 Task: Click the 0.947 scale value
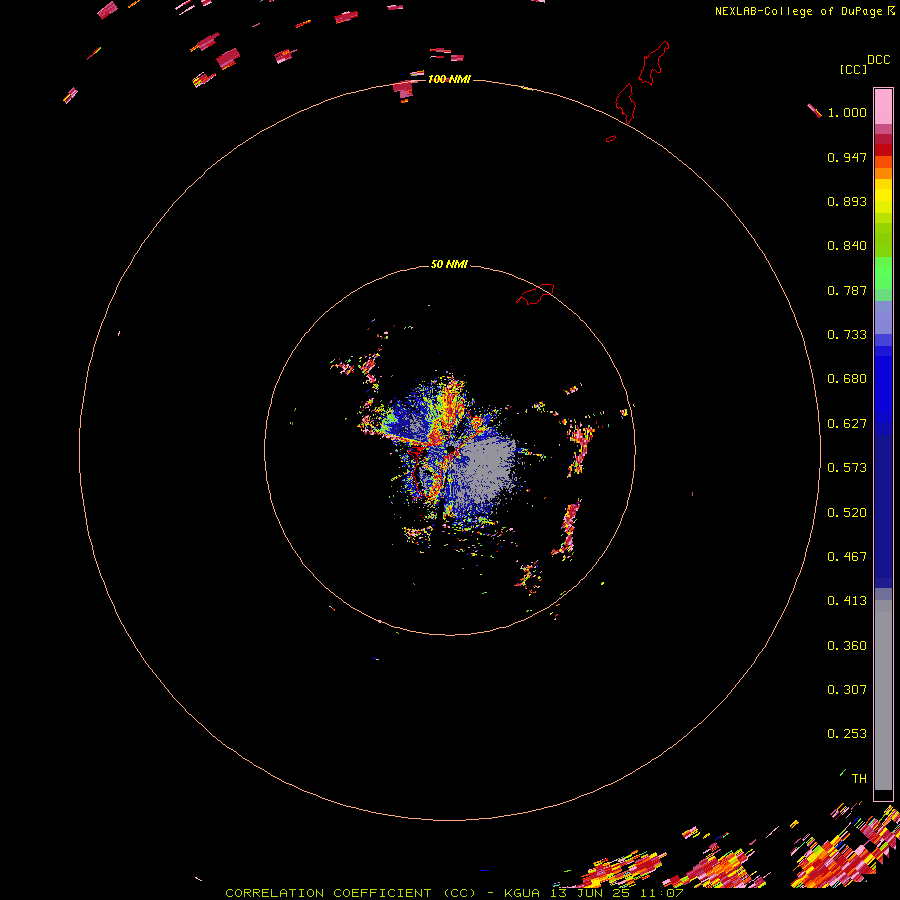point(847,157)
